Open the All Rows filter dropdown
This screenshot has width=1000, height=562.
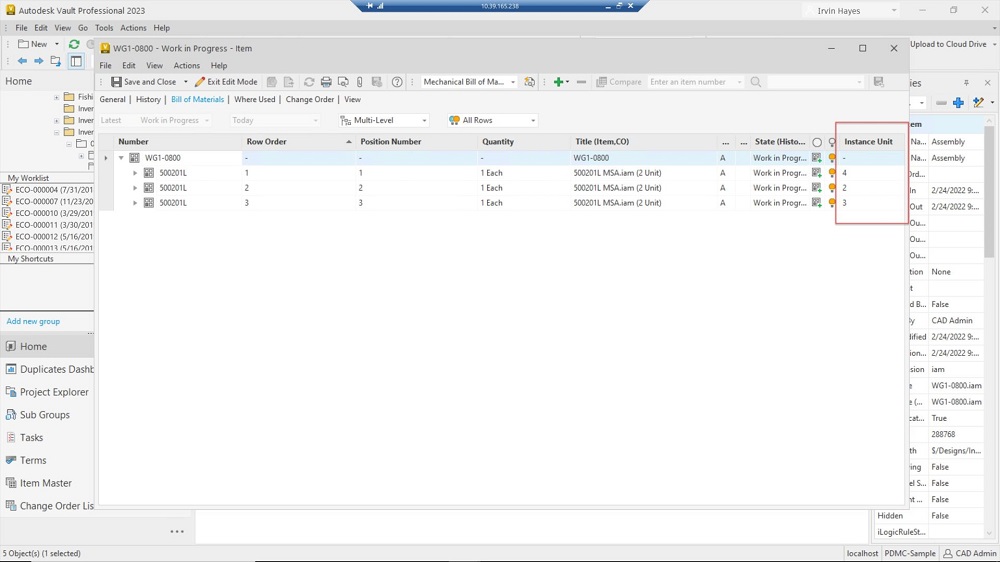(492, 120)
